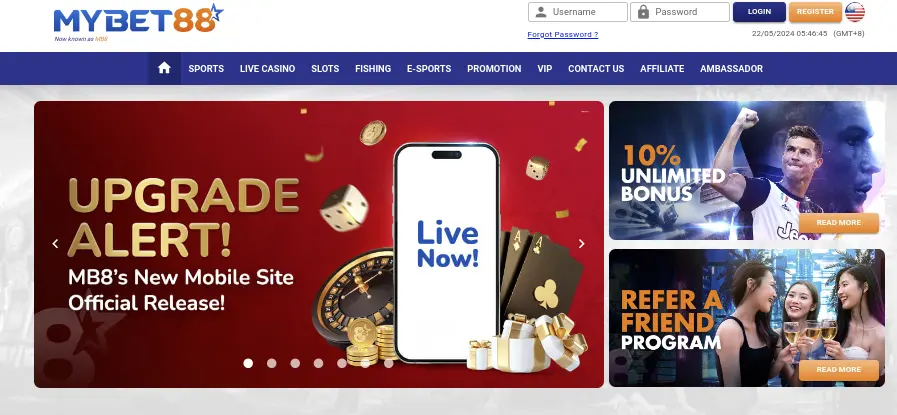Open the SPORTS menu

tap(206, 69)
